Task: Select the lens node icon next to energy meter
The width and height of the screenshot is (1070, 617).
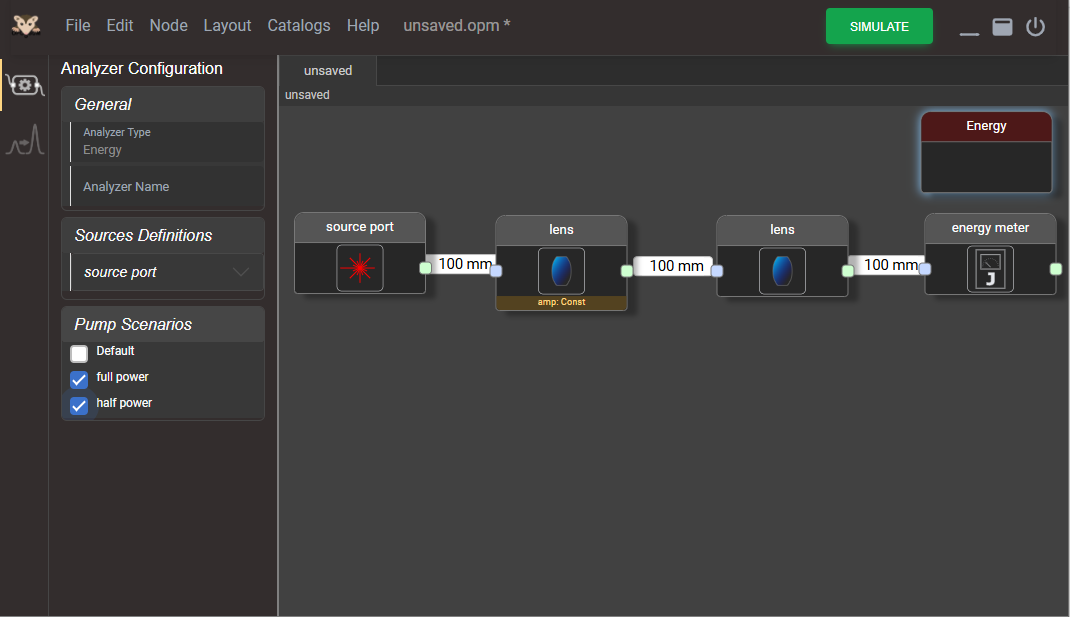Action: 782,271
